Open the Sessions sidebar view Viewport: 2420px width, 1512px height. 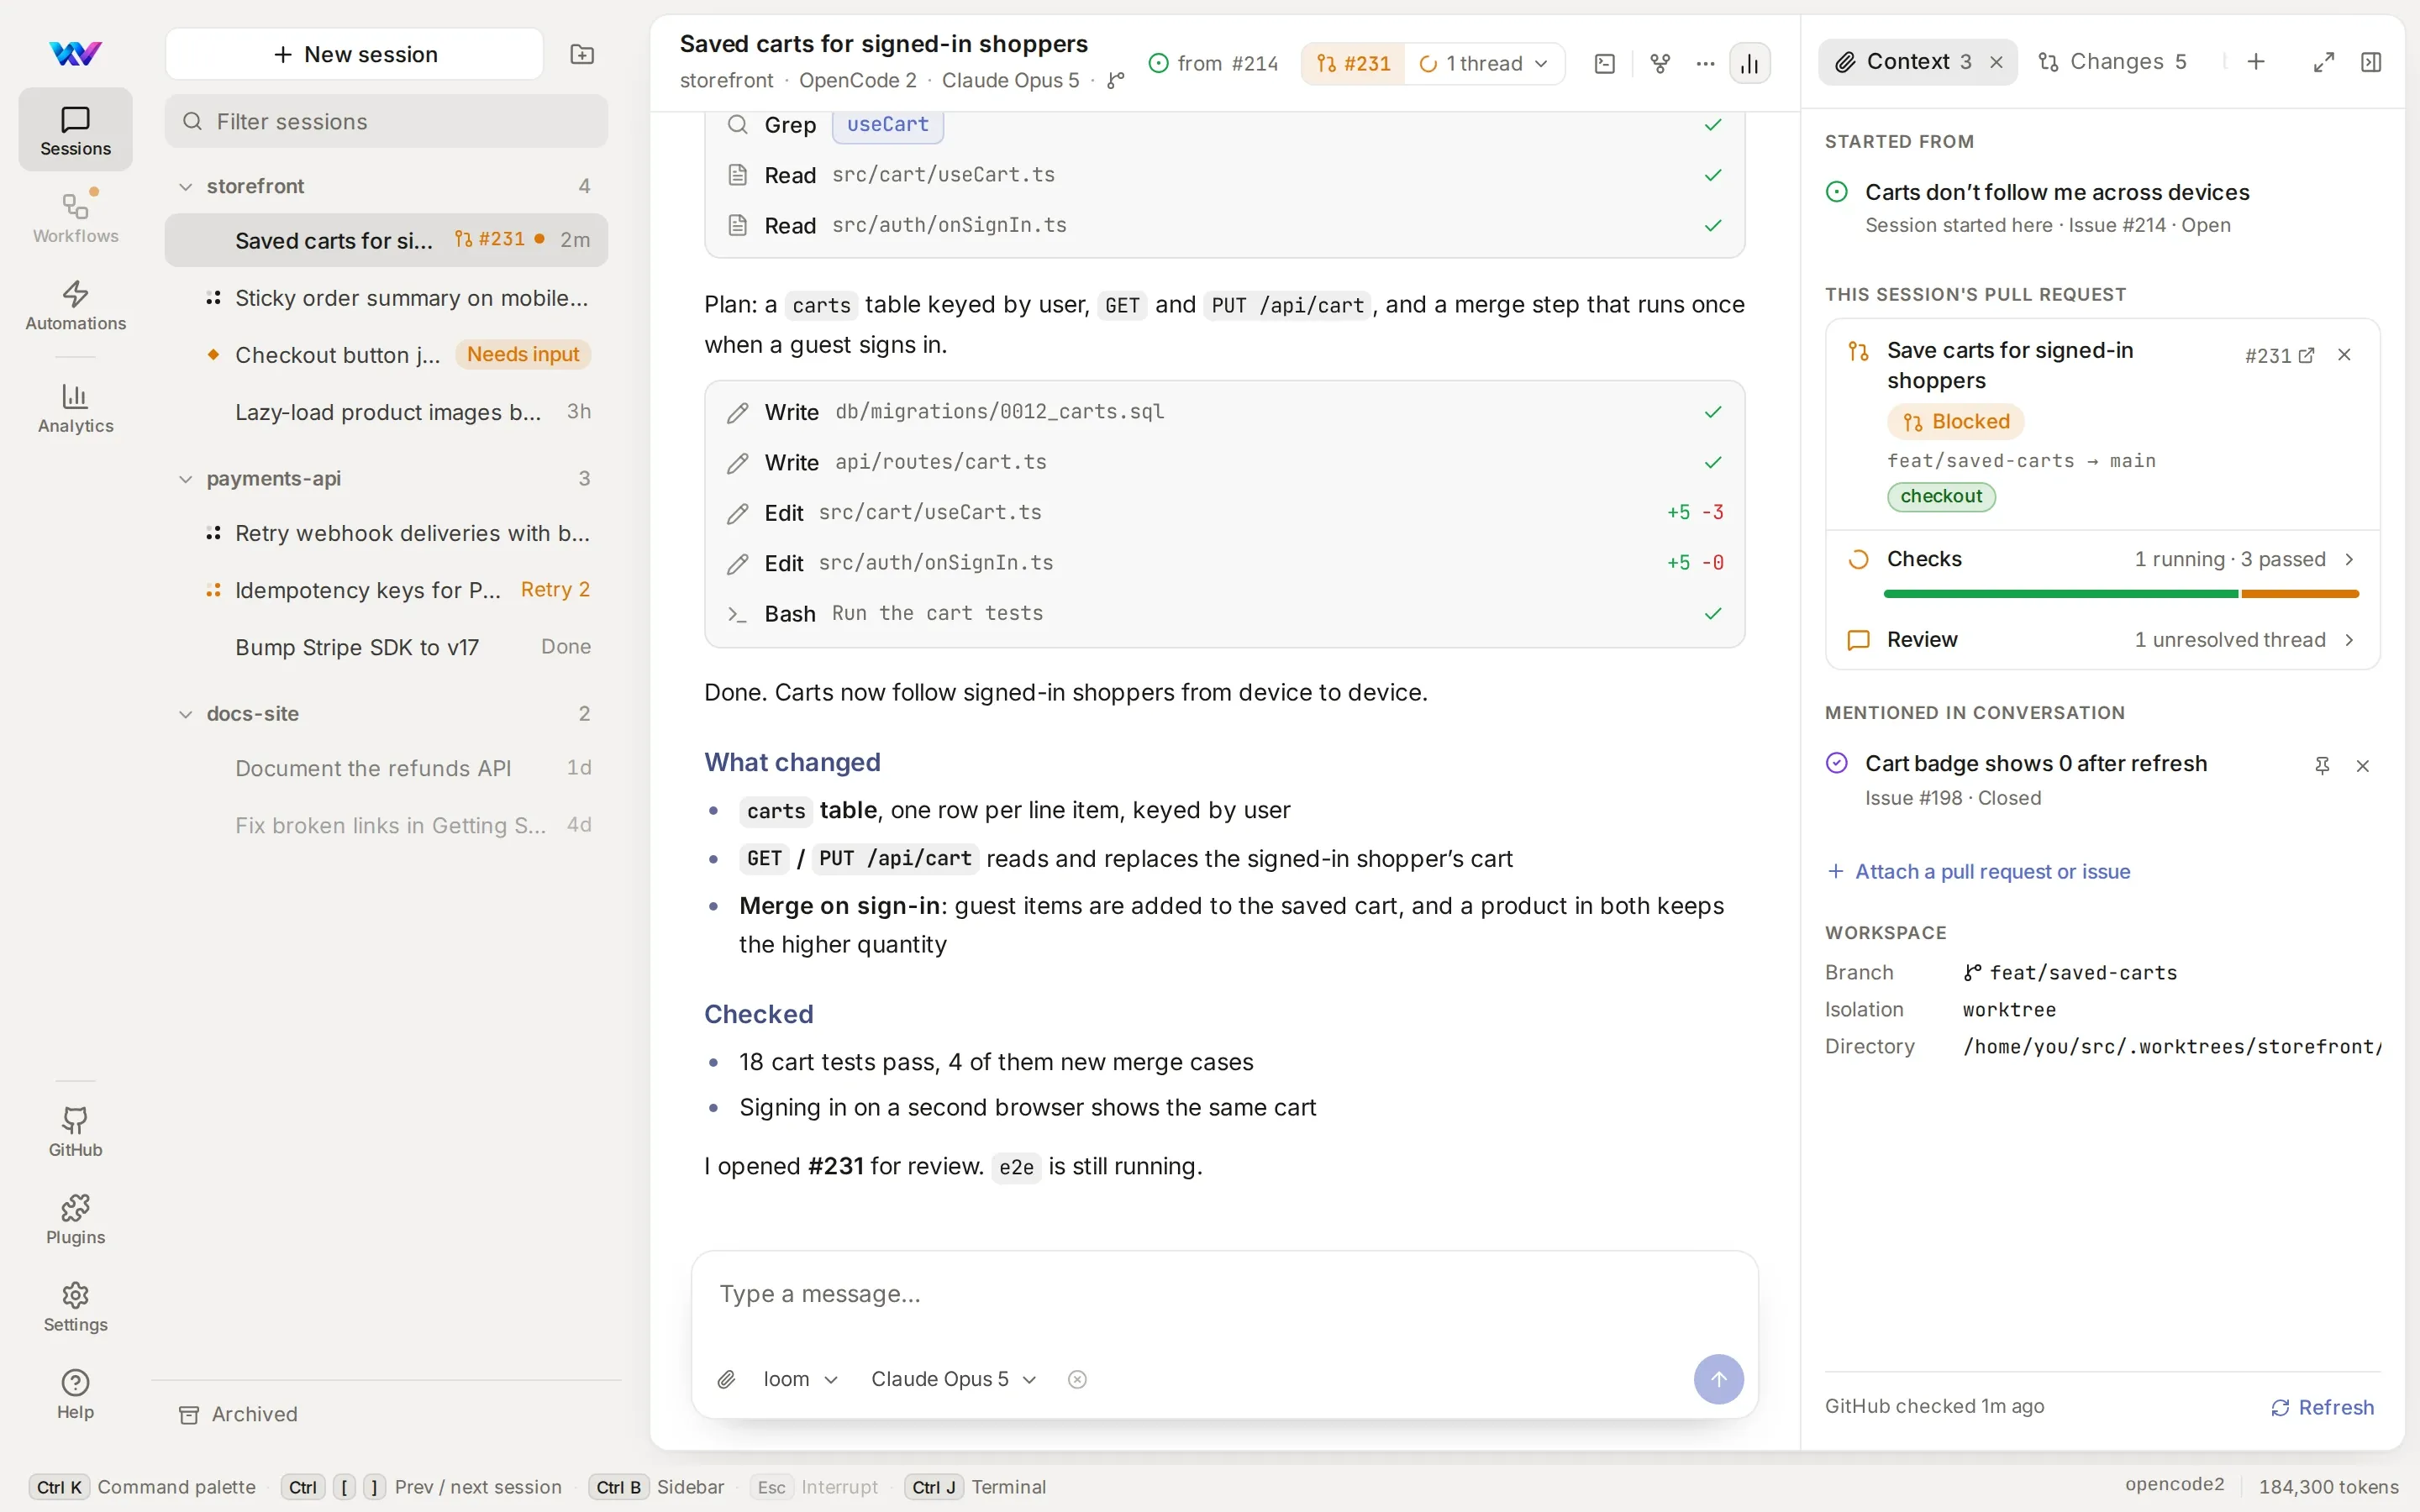click(x=76, y=130)
